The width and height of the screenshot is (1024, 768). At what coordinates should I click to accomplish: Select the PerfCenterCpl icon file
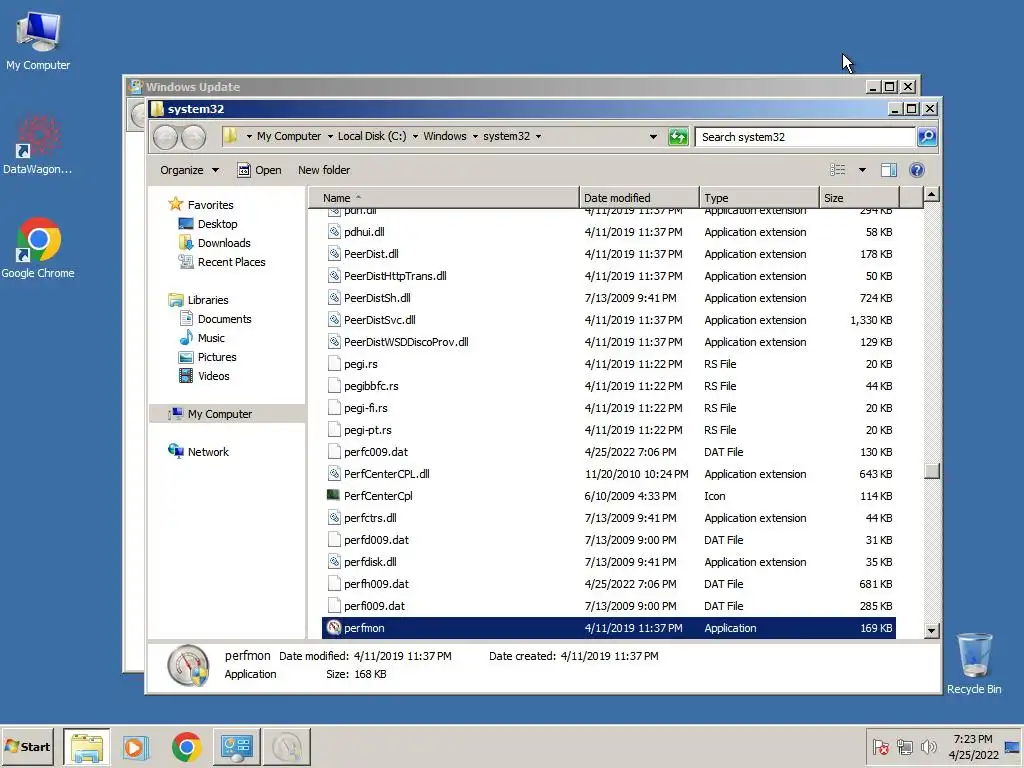point(334,496)
